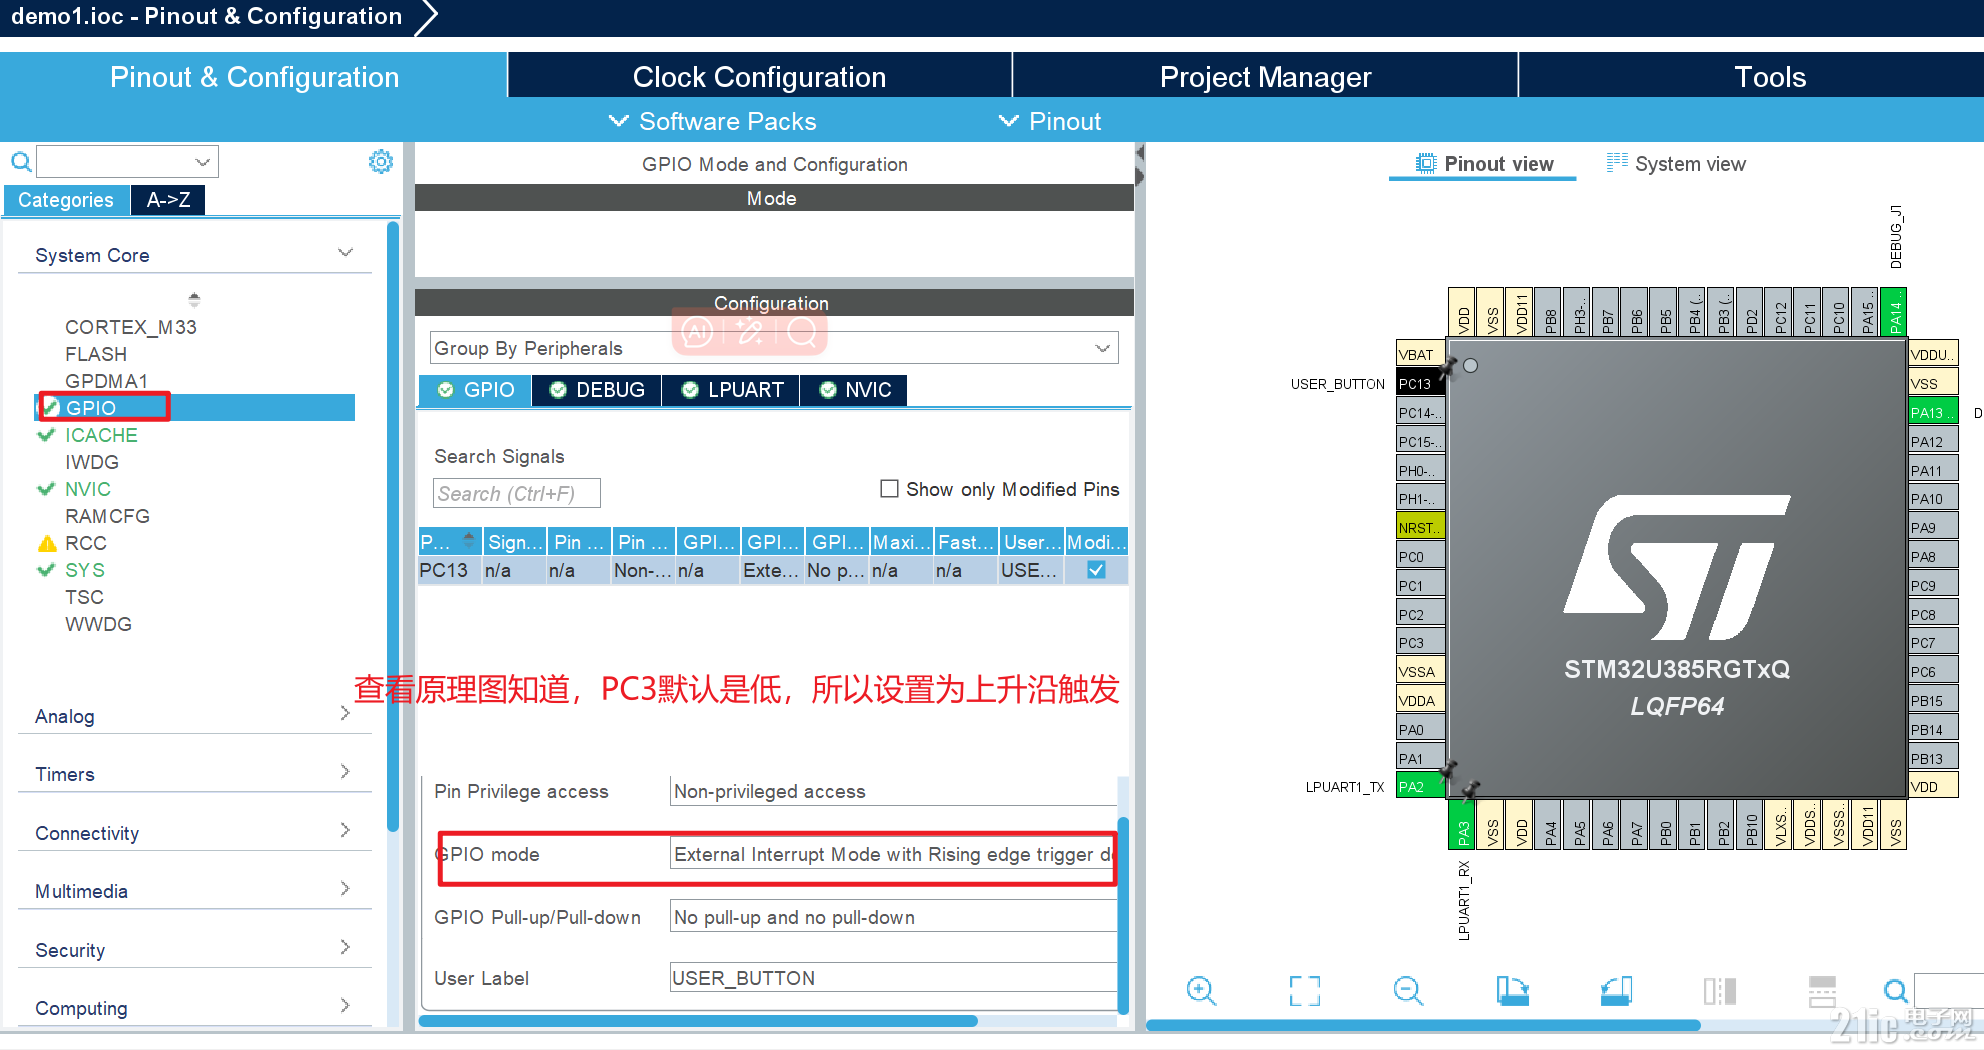Switch to System view

[x=1676, y=164]
